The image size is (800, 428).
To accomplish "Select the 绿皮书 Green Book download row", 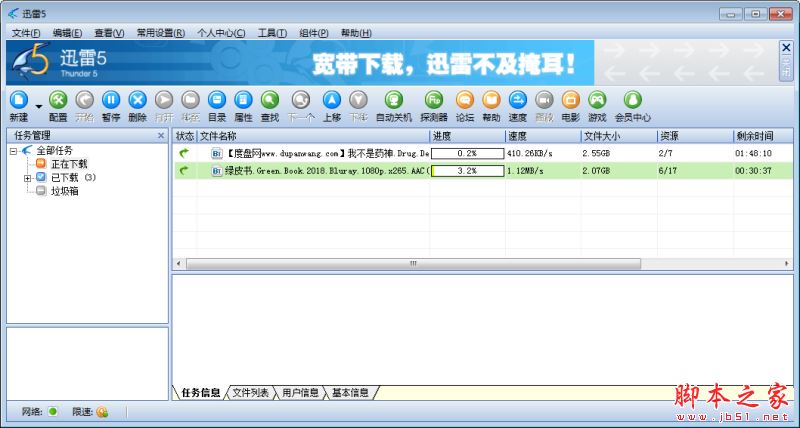I will (x=483, y=171).
